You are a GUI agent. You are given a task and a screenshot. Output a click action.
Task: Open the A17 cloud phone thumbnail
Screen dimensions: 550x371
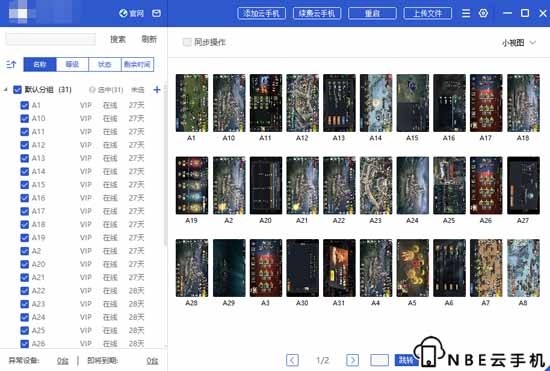point(486,103)
